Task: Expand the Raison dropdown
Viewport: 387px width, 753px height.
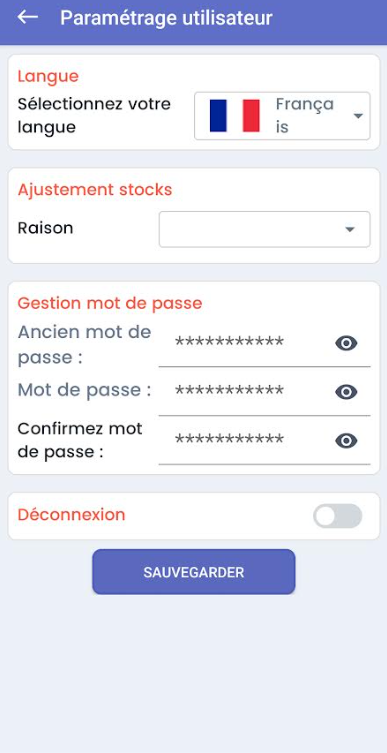Action: [x=265, y=229]
